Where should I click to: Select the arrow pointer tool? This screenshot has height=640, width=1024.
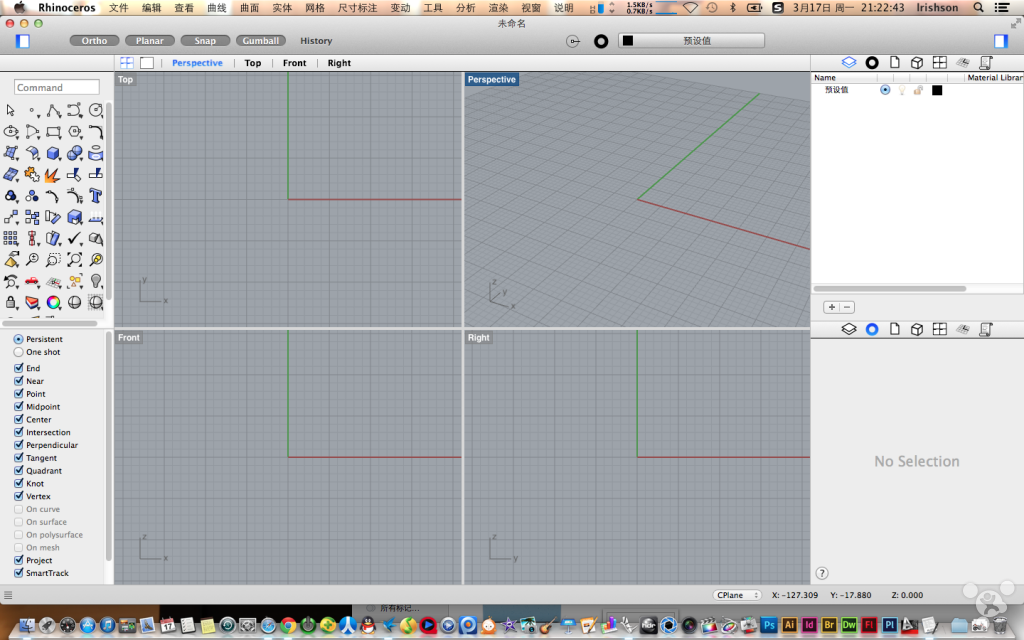coord(11,110)
